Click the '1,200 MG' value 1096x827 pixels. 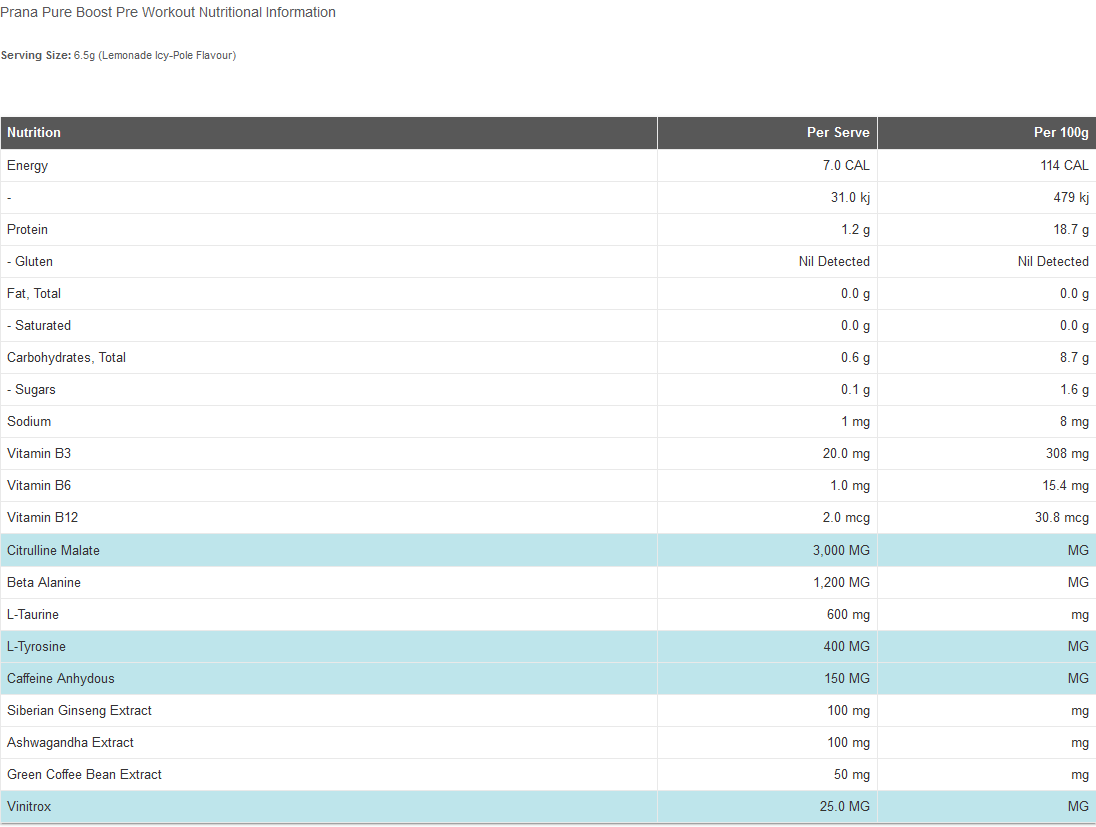(x=842, y=583)
